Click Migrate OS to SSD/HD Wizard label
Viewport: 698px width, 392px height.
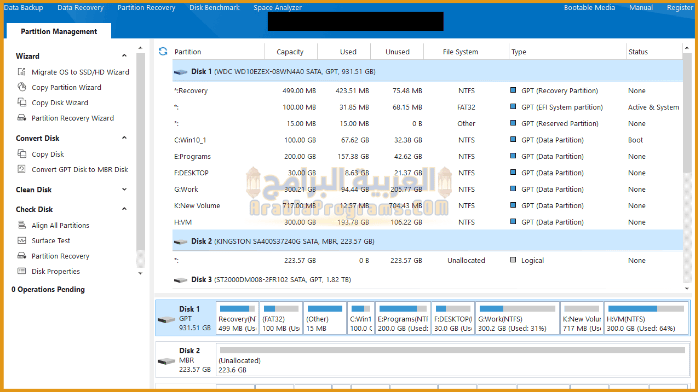tap(80, 72)
